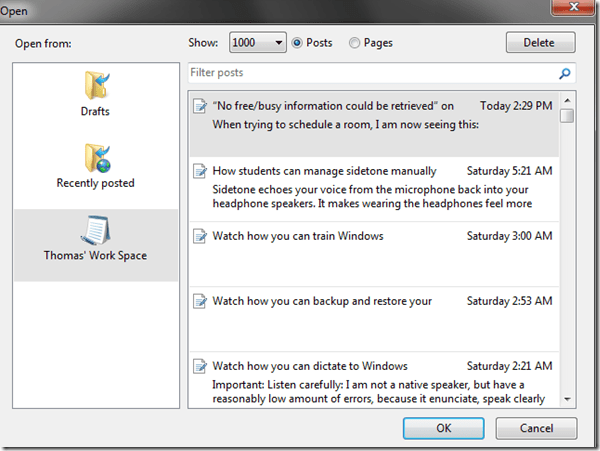The image size is (600, 451).
Task: Click document icon for sidetone post
Action: [x=200, y=171]
